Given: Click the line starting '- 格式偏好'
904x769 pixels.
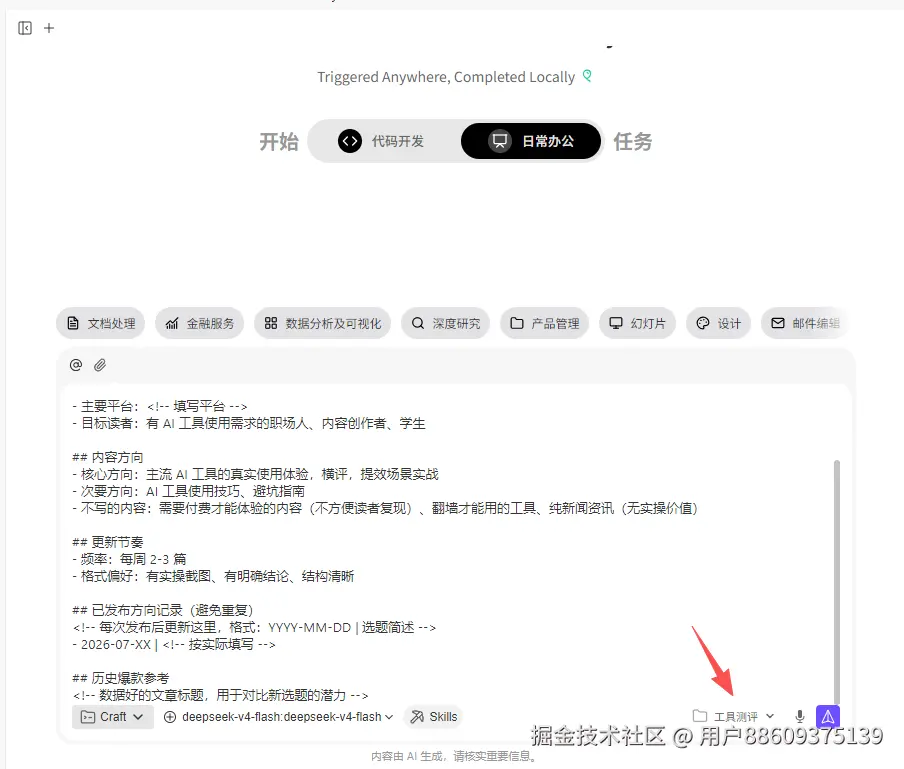Looking at the screenshot, I should coord(213,576).
